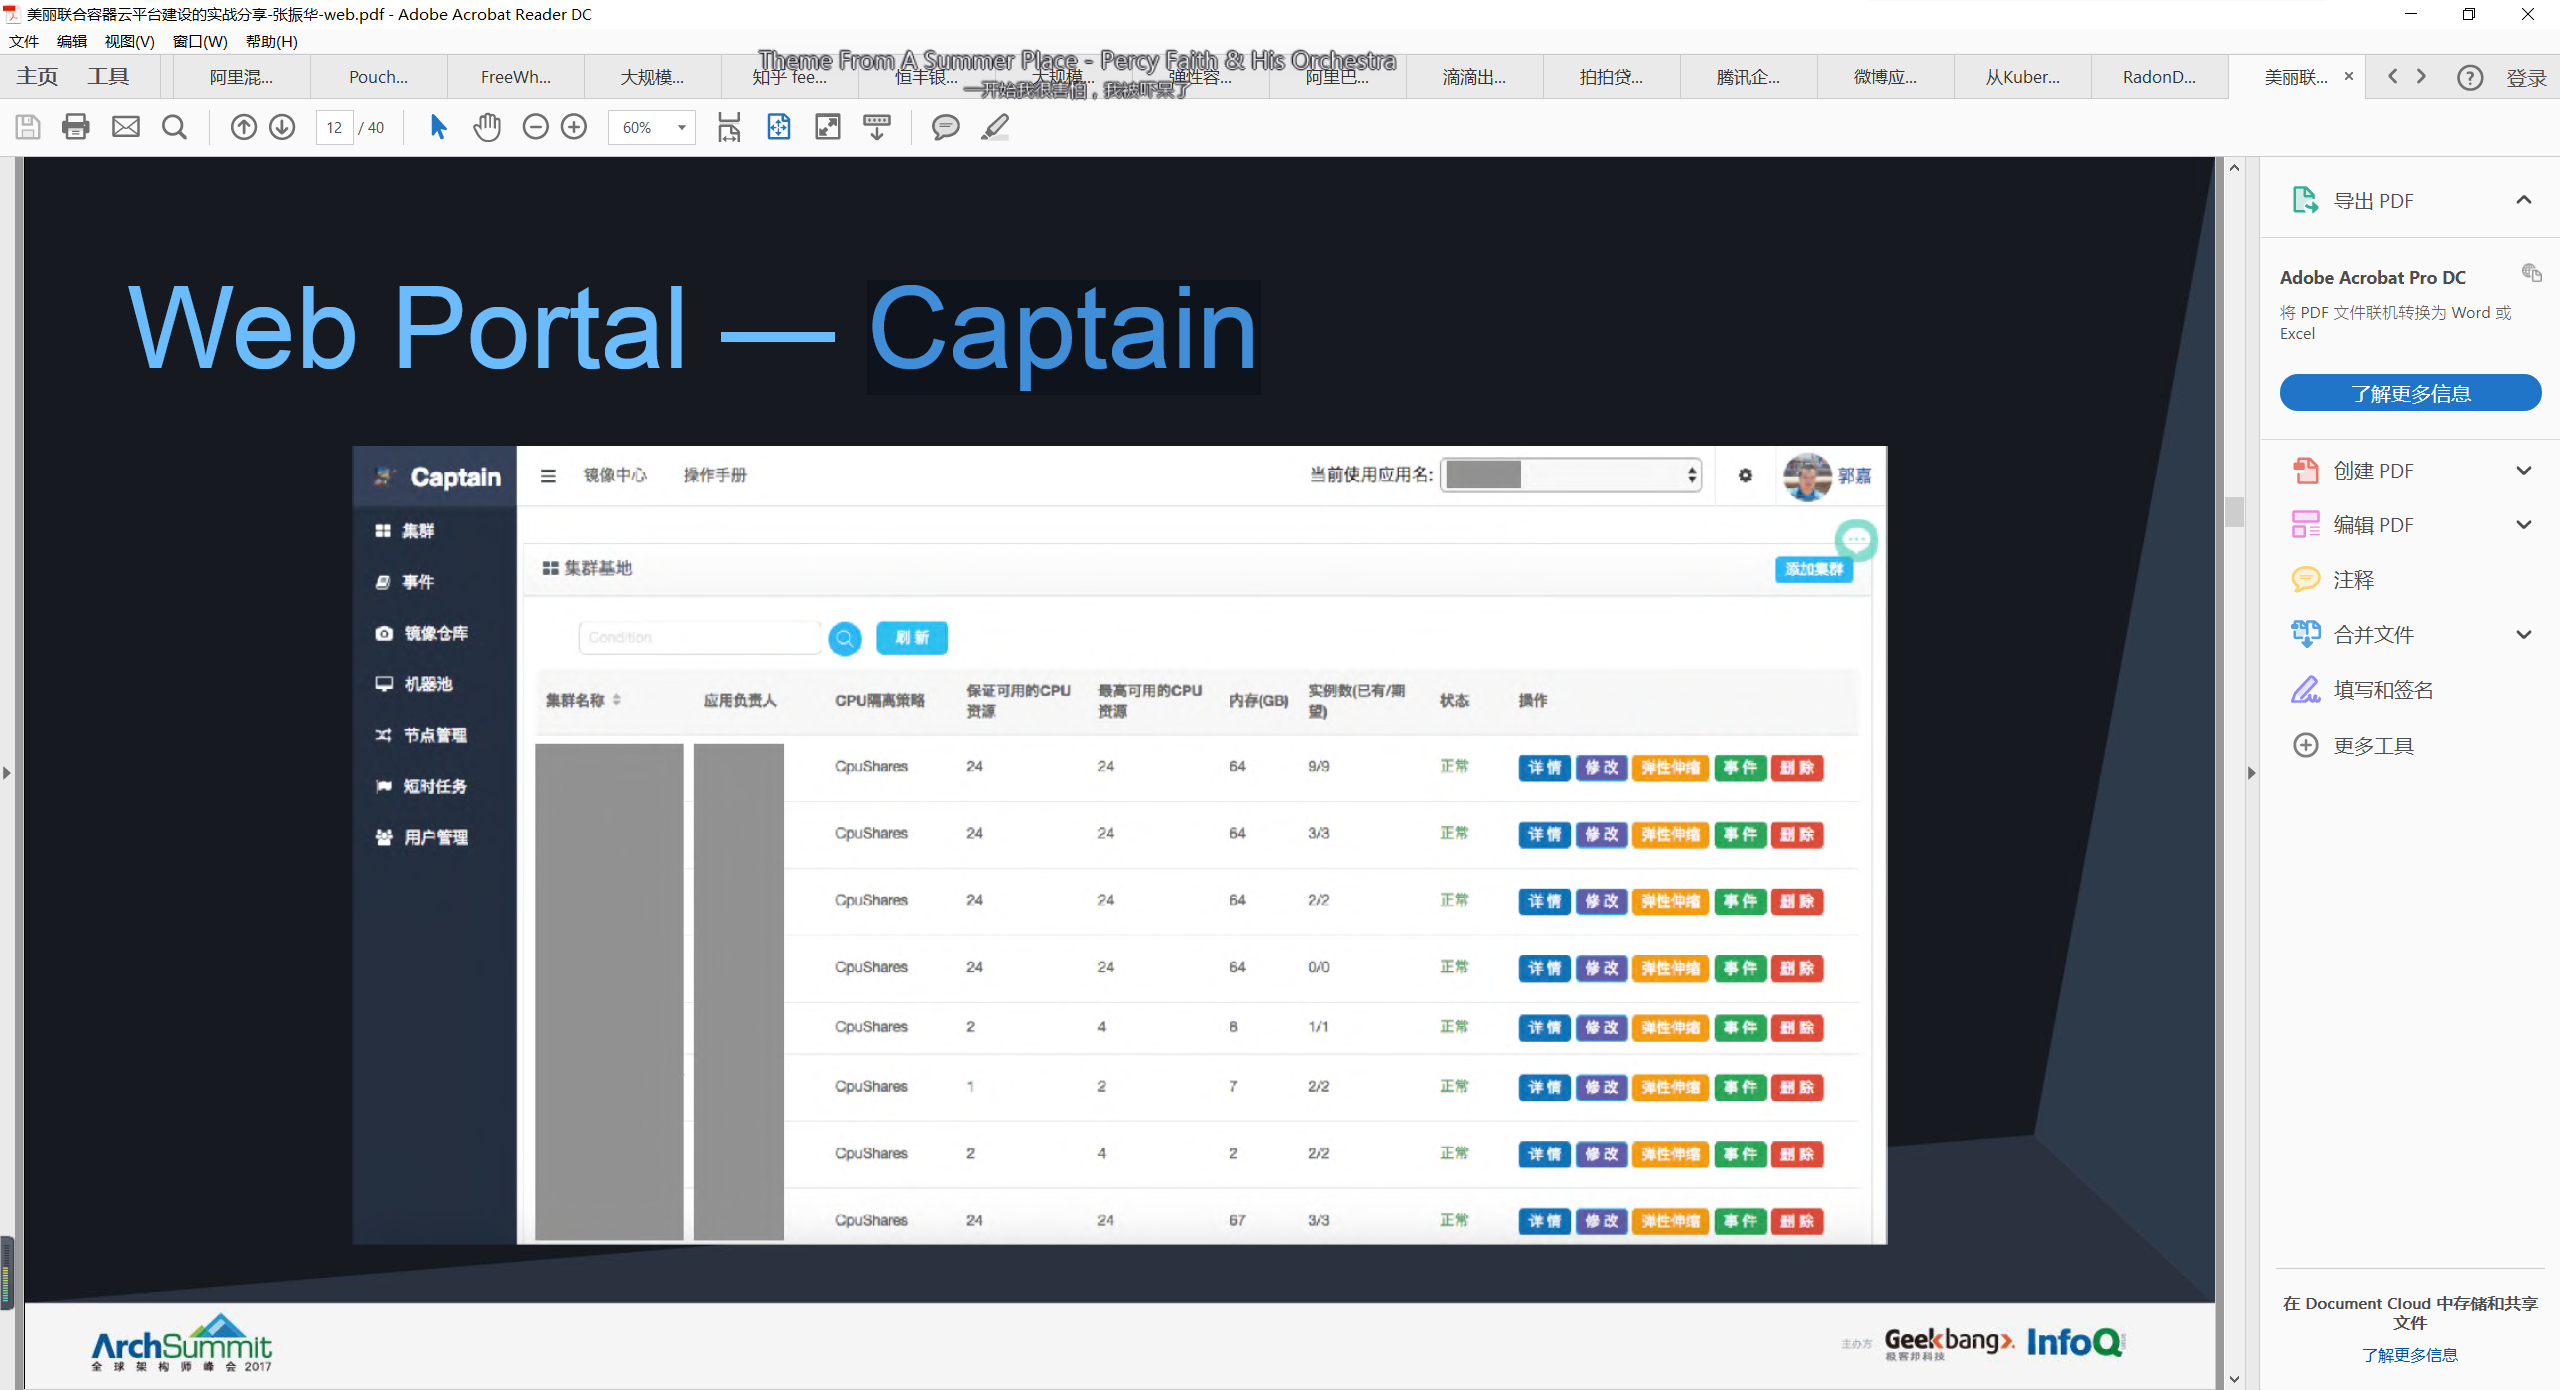Click the scrolling page display icon
2560x1390 pixels.
click(x=729, y=127)
